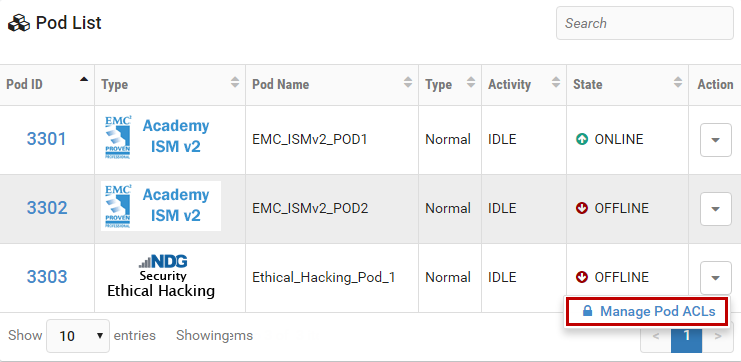Click the NDG Security Ethical Hacking logo
This screenshot has height=362, width=741.
(161, 277)
